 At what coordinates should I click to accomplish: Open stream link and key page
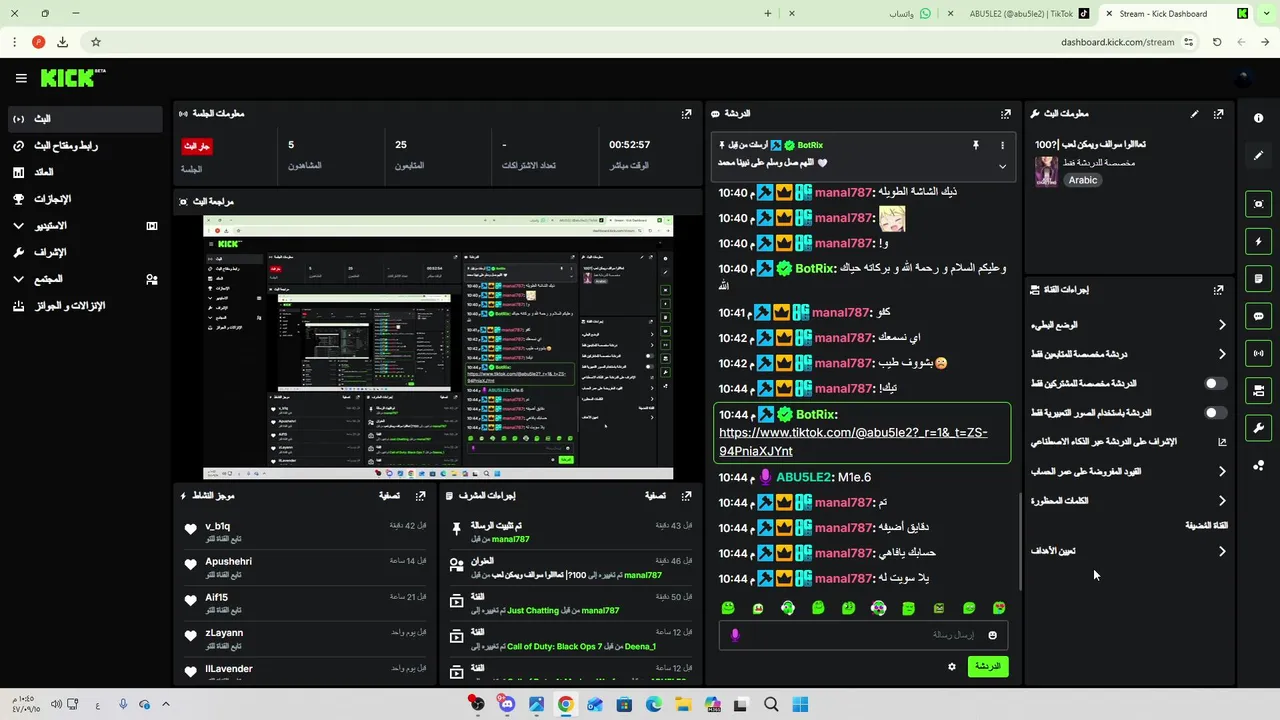pos(85,146)
